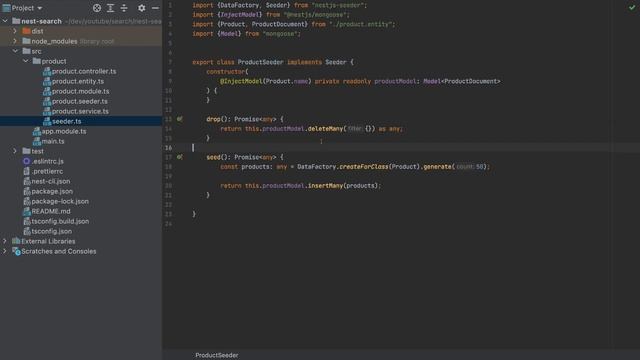The height and width of the screenshot is (360, 640).
Task: Open product.seeder.ts file
Action: point(80,101)
